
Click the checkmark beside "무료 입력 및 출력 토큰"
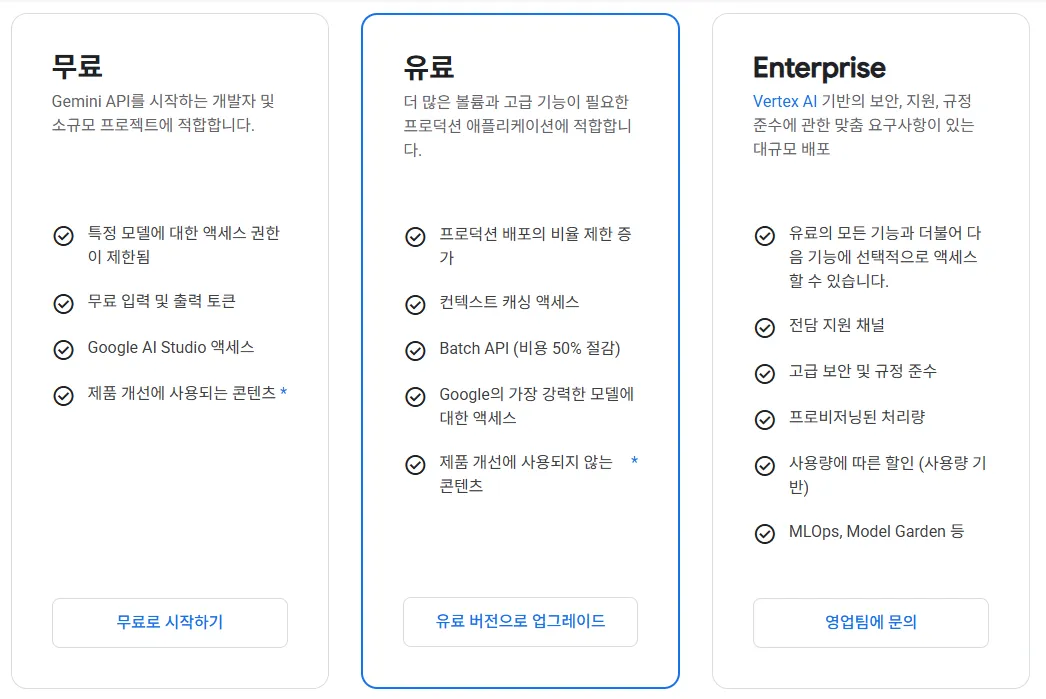pyautogui.click(x=61, y=302)
